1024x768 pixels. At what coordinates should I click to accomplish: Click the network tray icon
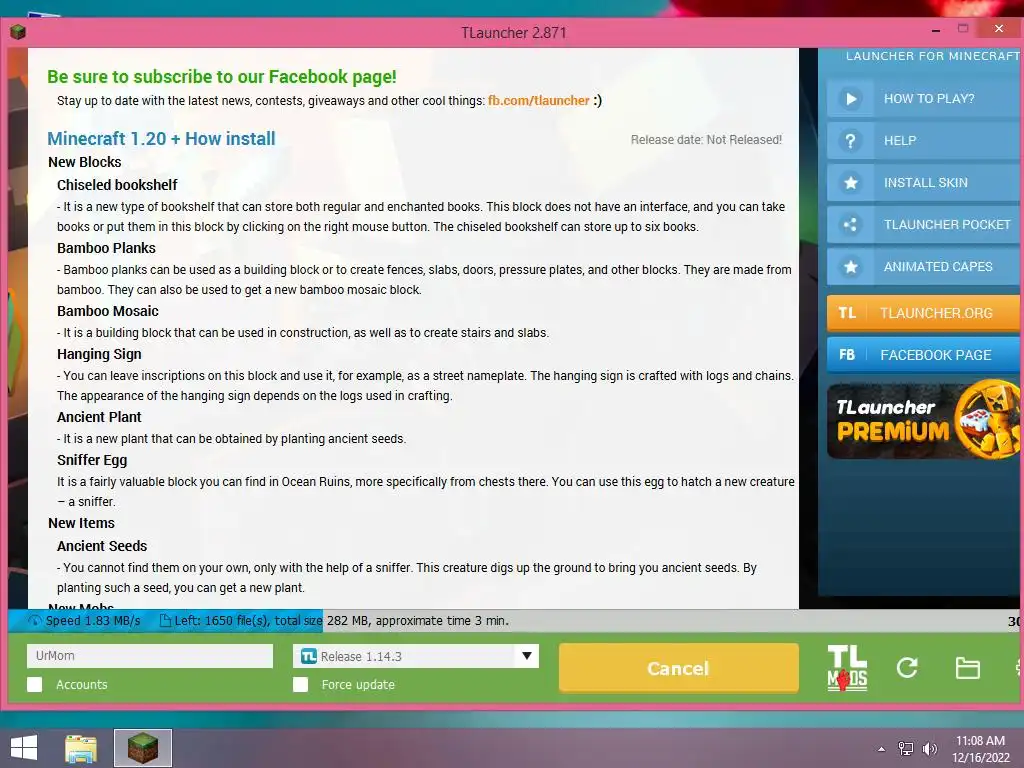pos(906,748)
